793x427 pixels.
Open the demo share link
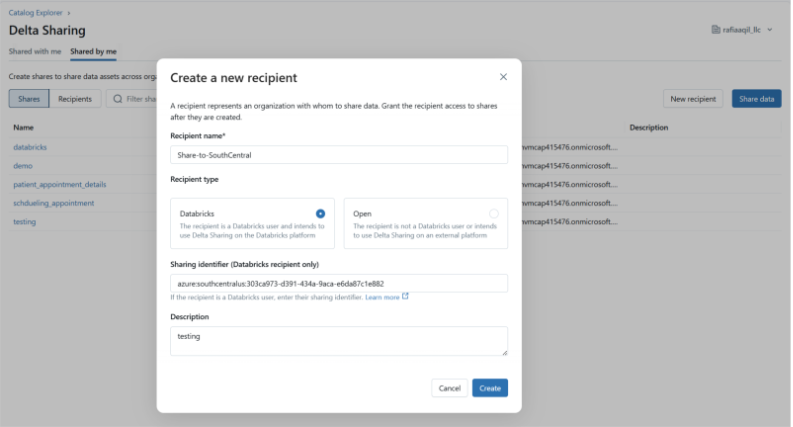coord(23,166)
